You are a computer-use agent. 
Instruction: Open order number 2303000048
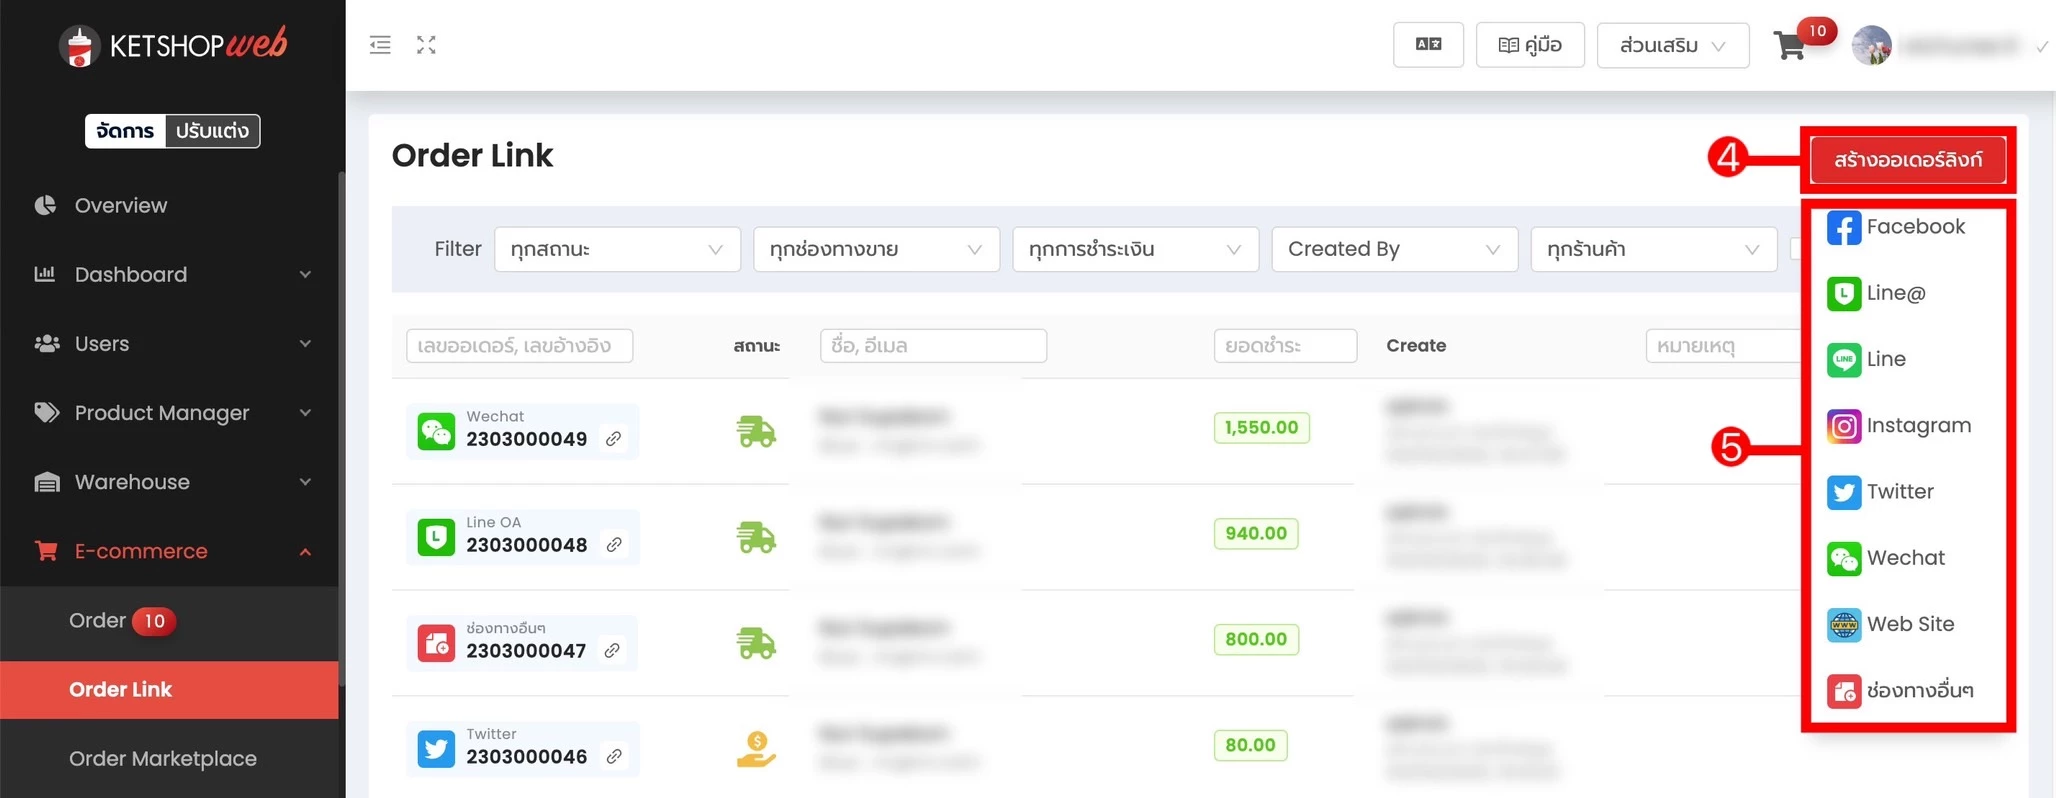tap(526, 545)
